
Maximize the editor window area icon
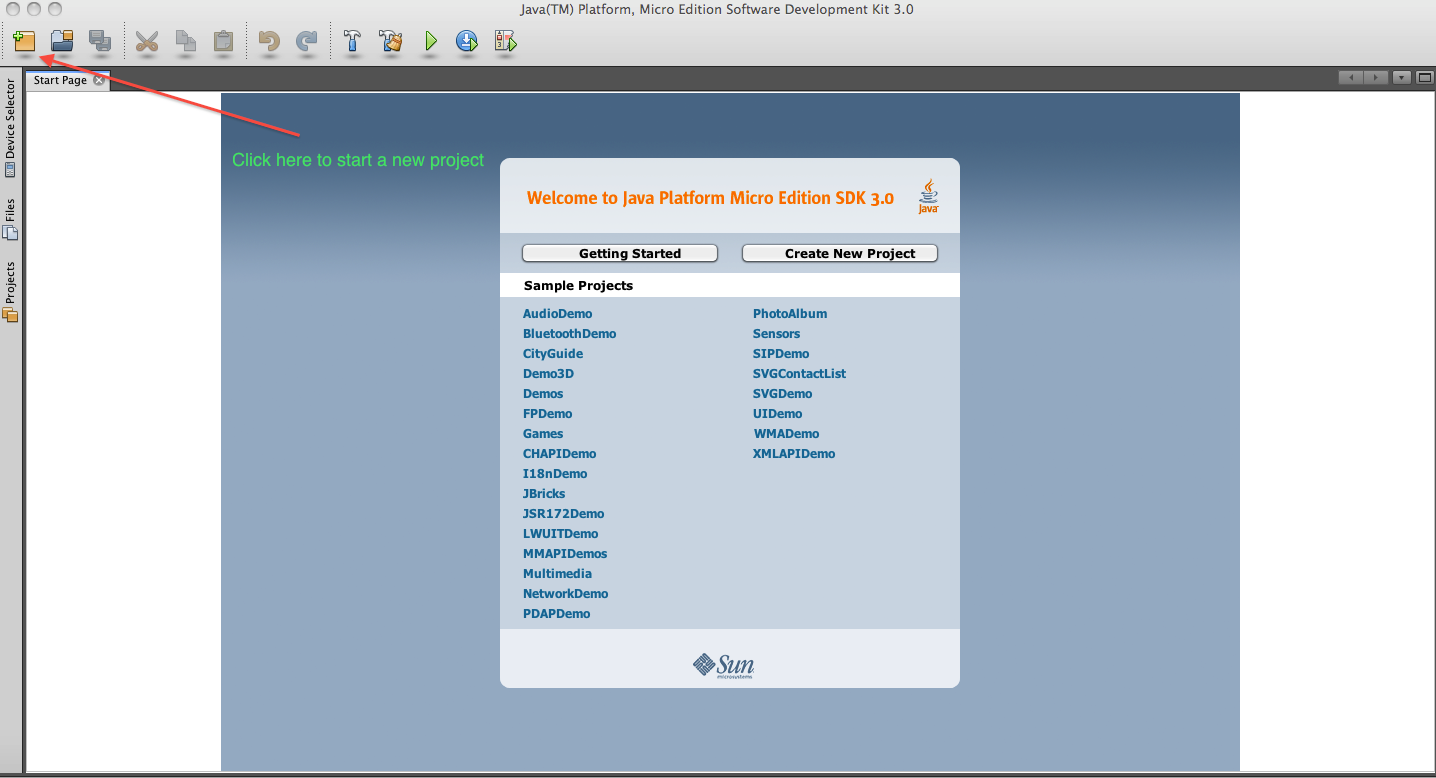click(x=1424, y=77)
